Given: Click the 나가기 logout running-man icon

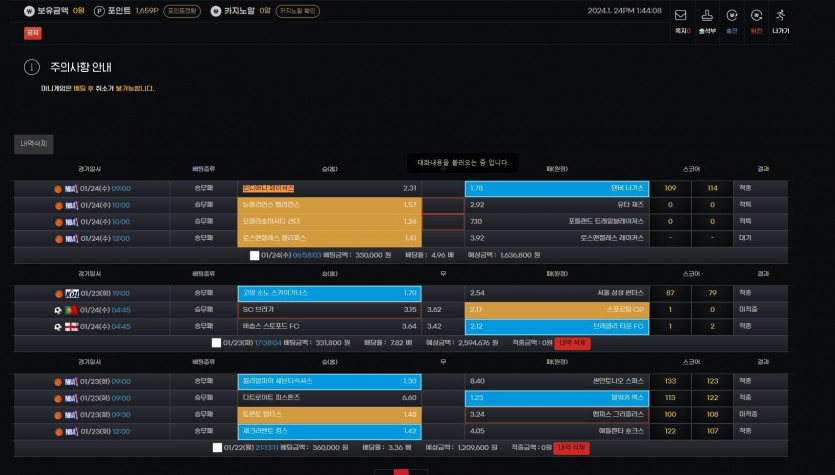Looking at the screenshot, I should coord(781,16).
